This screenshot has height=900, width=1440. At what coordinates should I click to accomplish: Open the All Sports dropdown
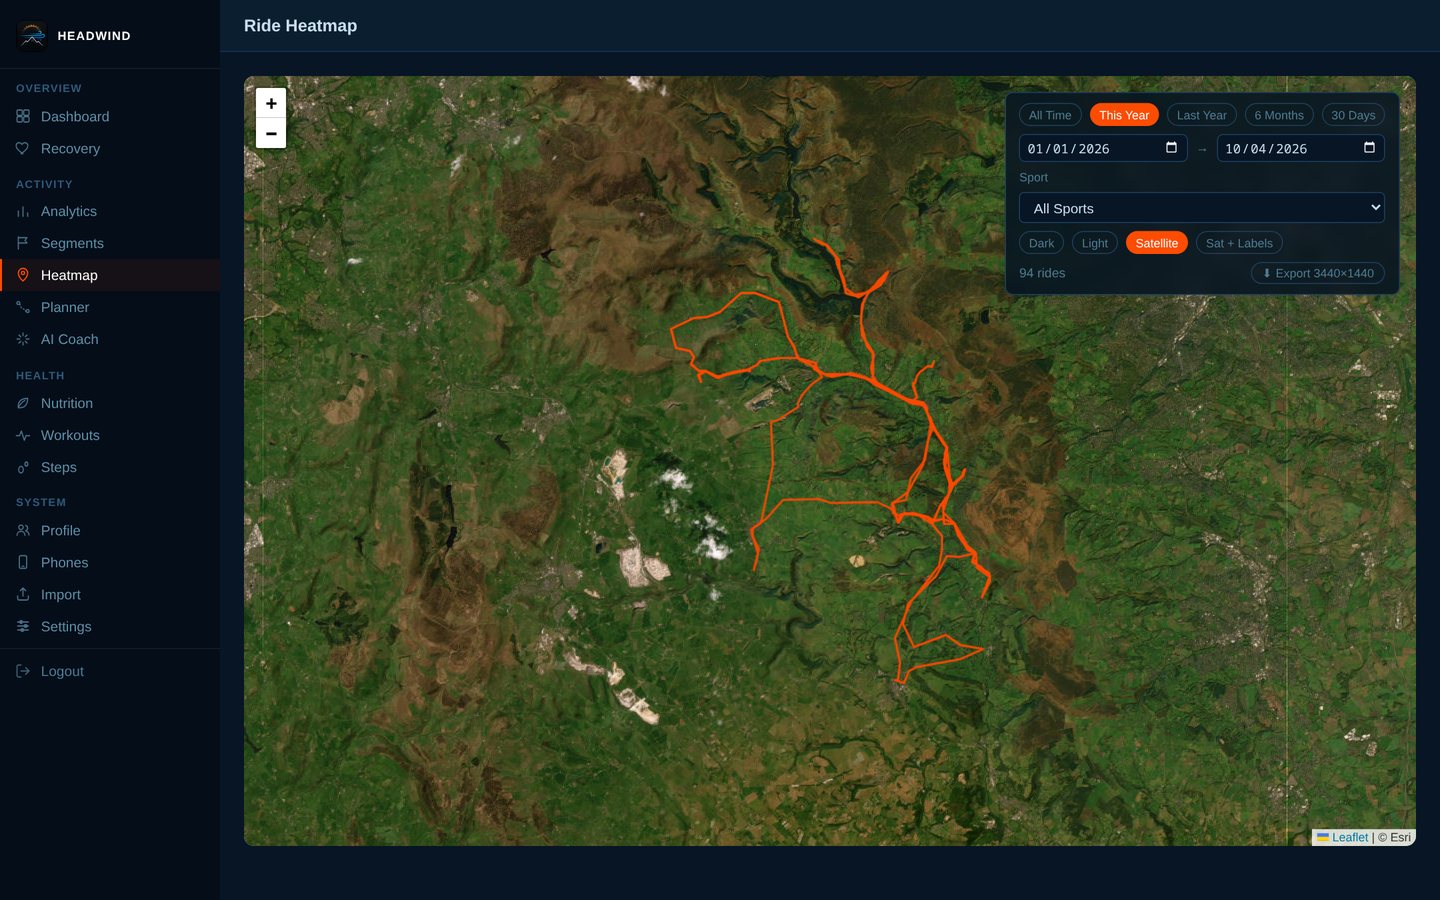coord(1202,208)
